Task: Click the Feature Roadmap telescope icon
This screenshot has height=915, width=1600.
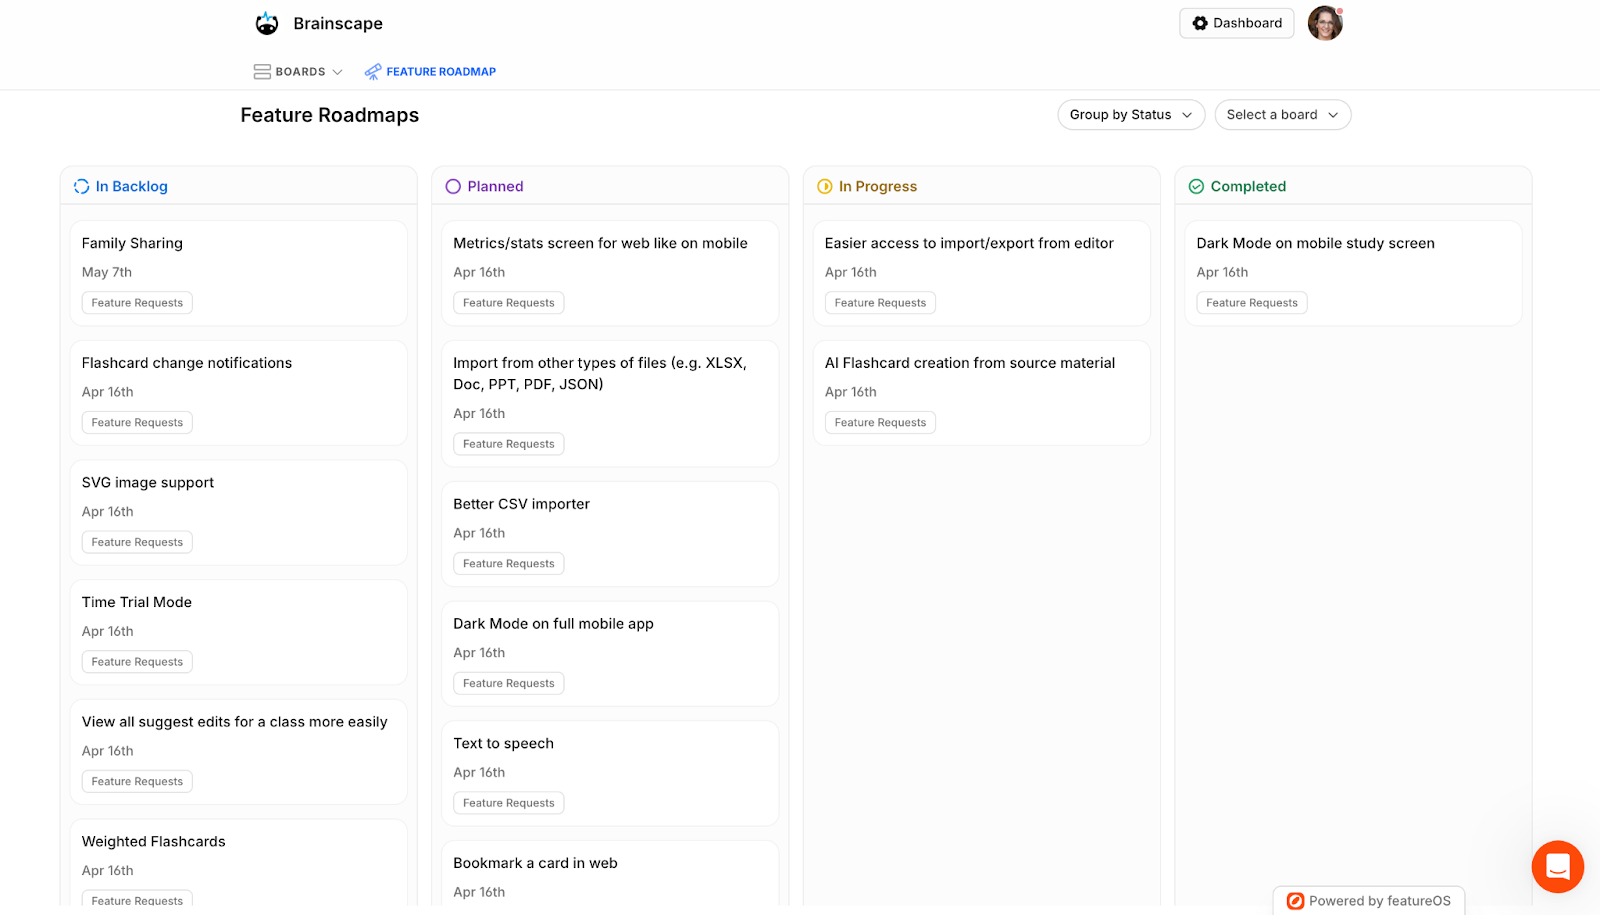Action: [x=373, y=72]
